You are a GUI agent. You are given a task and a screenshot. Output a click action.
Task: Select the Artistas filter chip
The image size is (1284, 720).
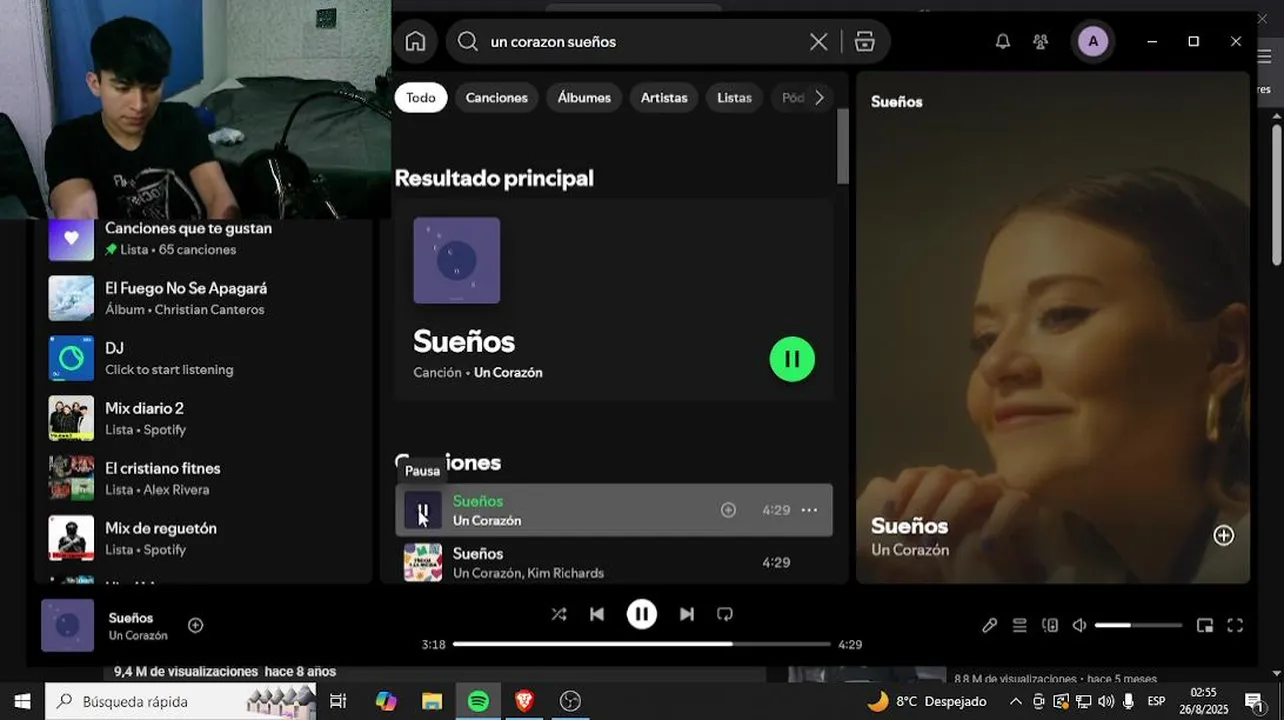pyautogui.click(x=664, y=97)
